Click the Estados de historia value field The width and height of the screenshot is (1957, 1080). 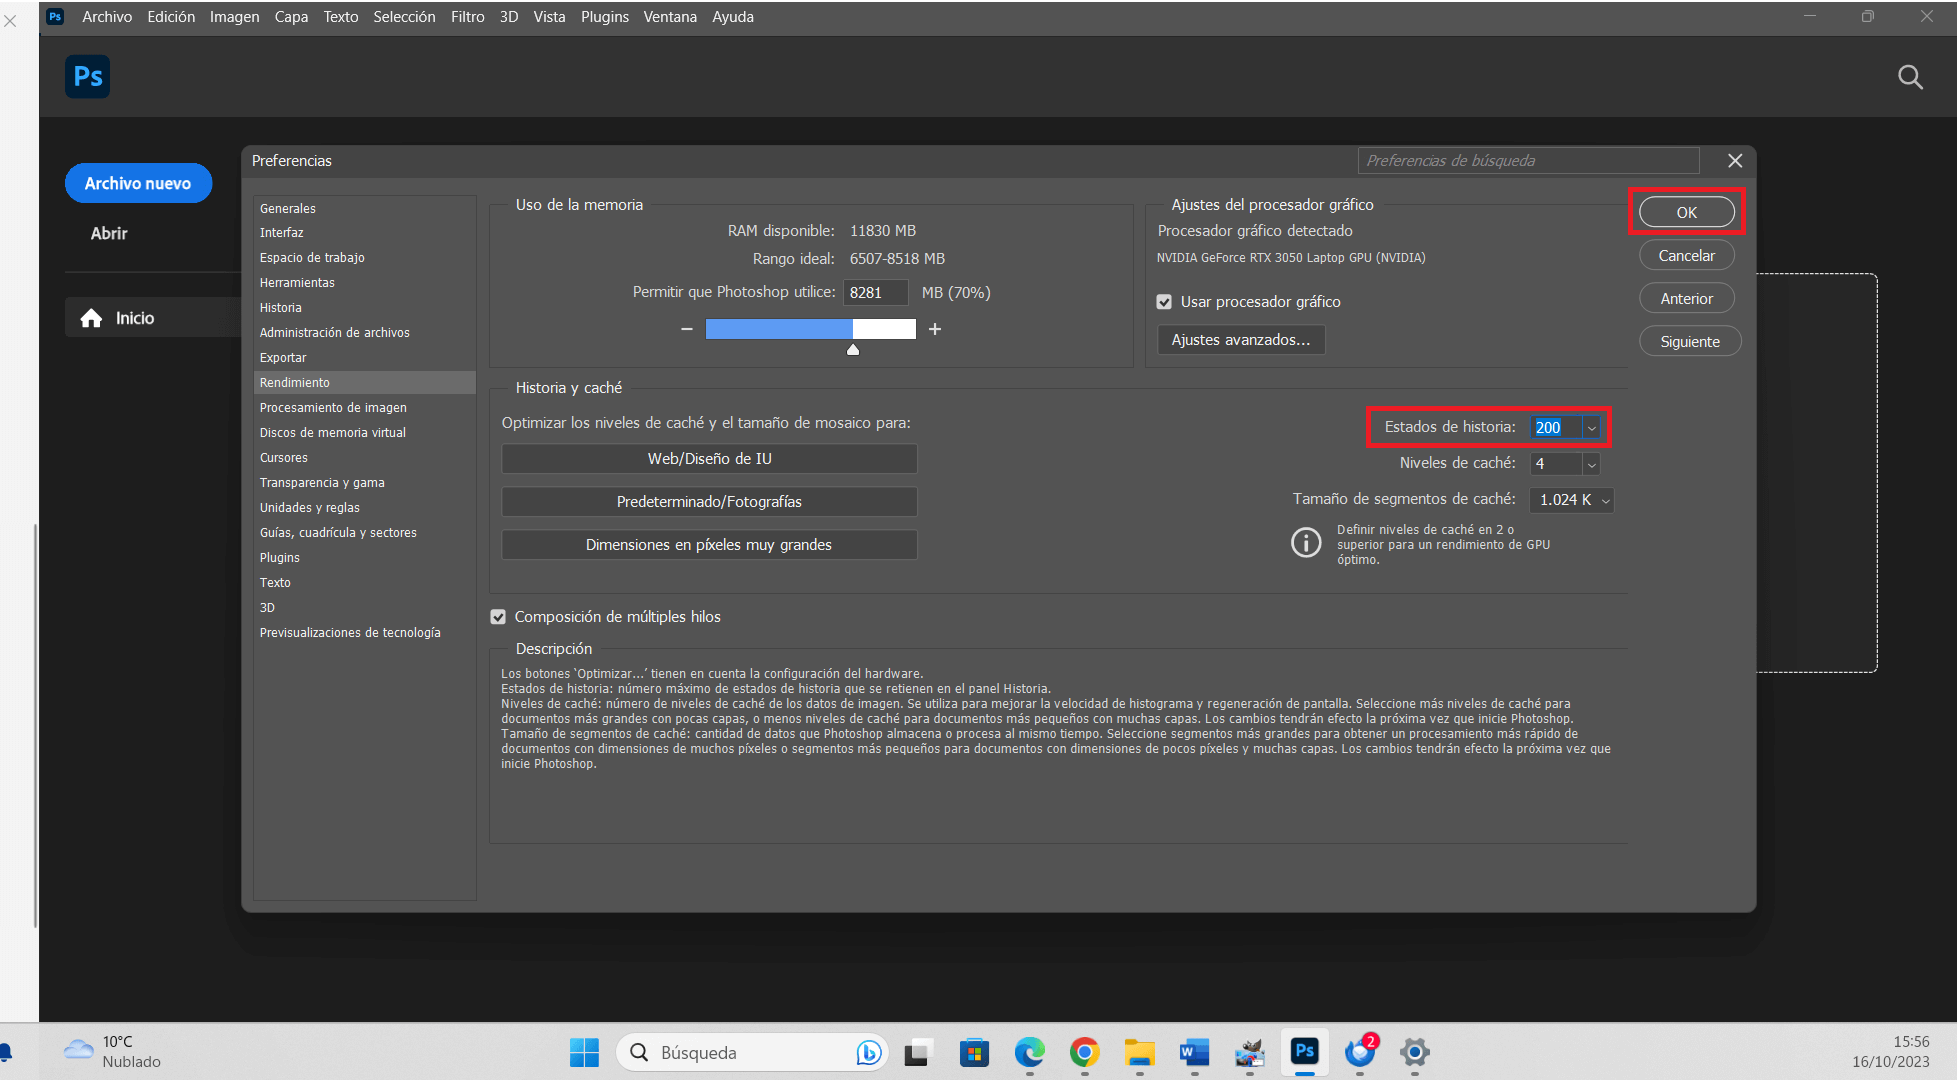1556,427
